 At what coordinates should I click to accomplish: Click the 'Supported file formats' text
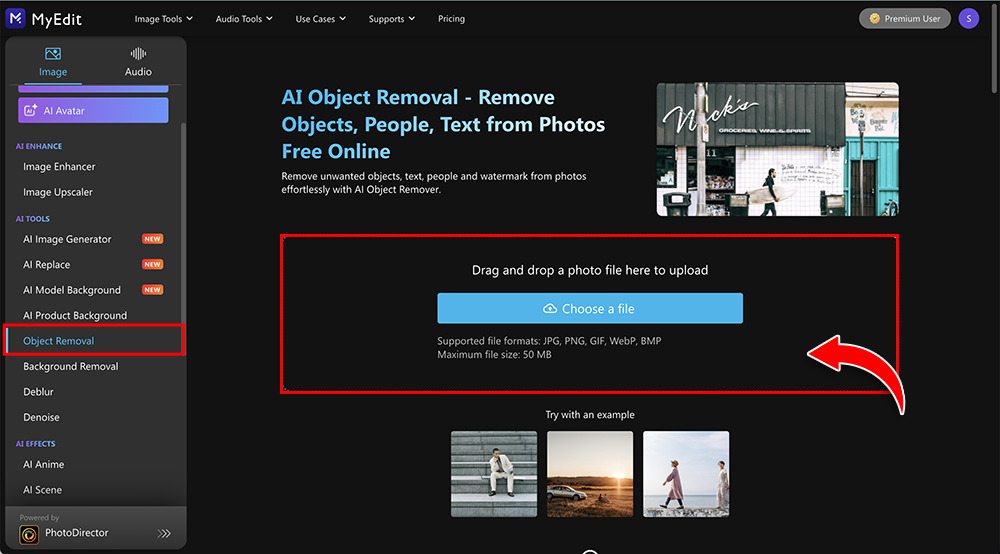[x=549, y=341]
